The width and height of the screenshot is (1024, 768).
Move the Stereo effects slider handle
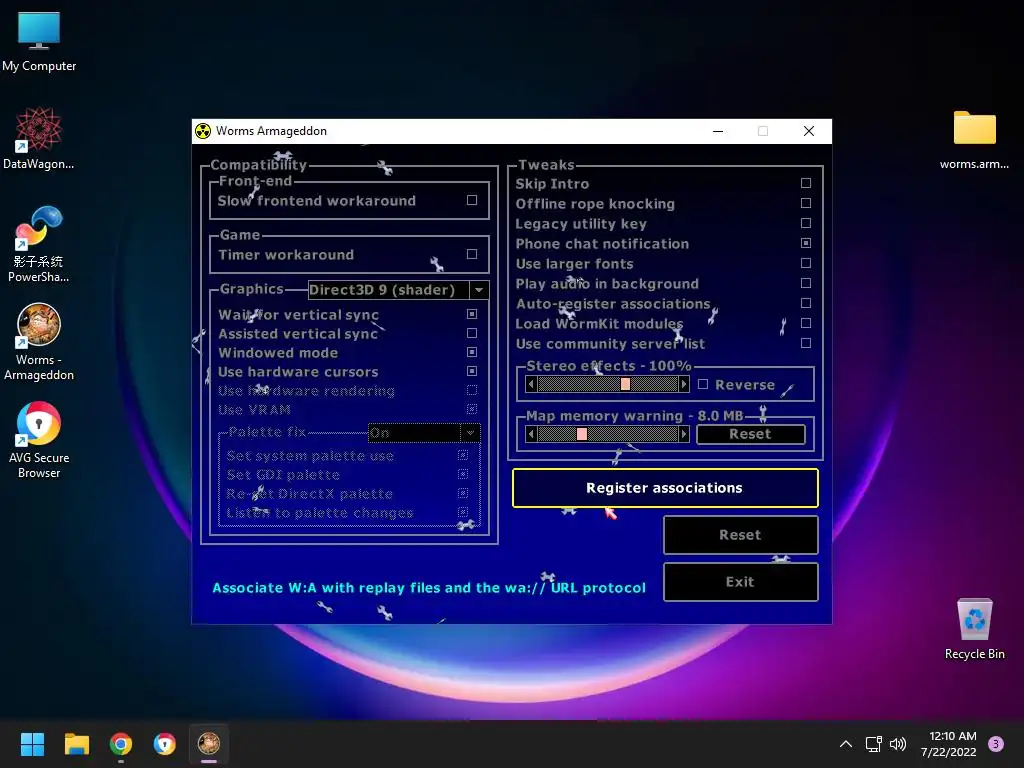coord(625,384)
